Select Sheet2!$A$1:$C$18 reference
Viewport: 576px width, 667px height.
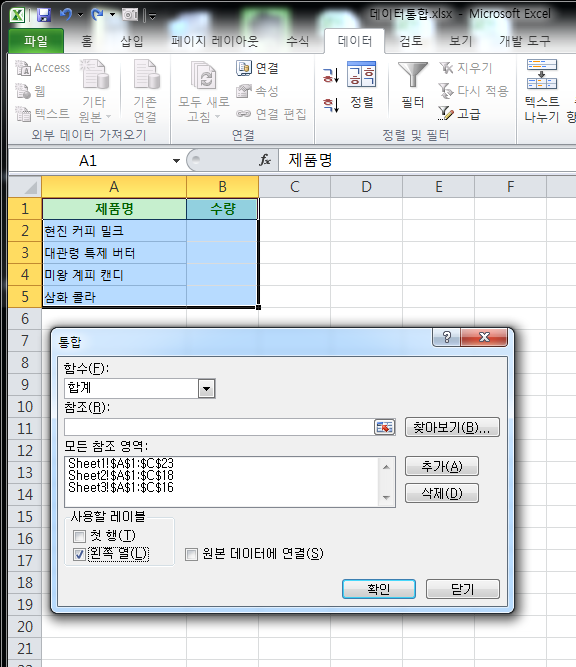tap(121, 475)
